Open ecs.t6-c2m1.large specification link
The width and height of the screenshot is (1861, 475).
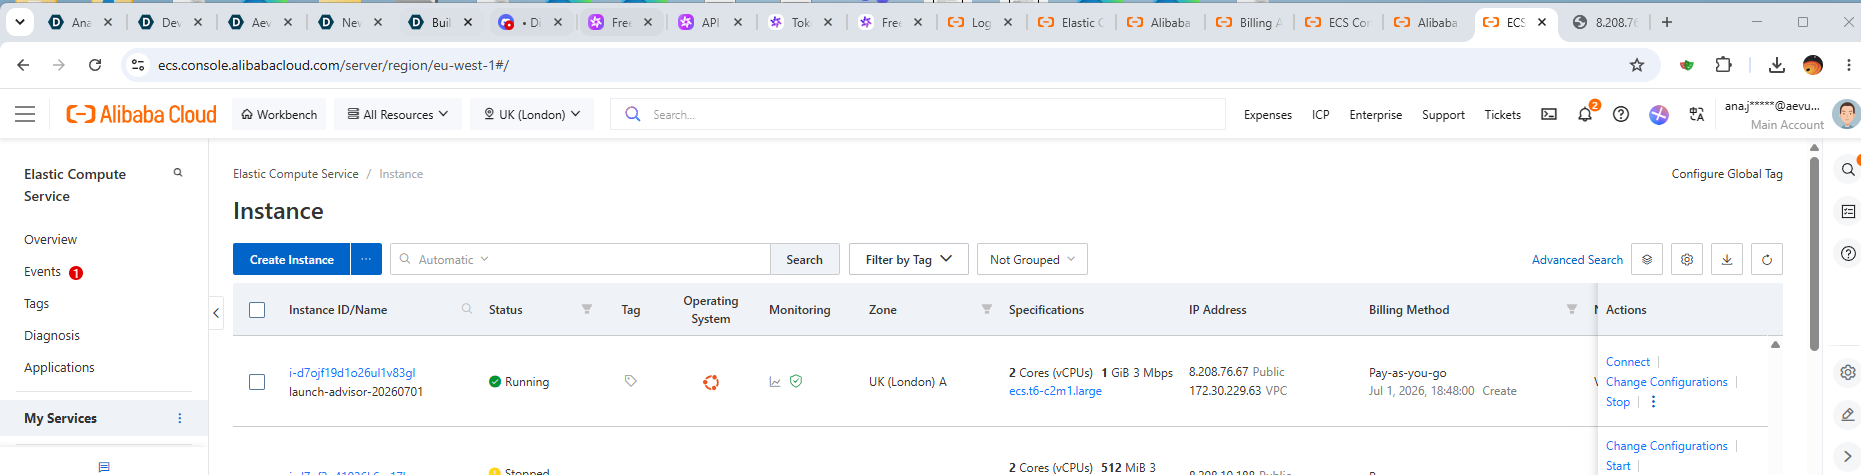tap(1055, 391)
